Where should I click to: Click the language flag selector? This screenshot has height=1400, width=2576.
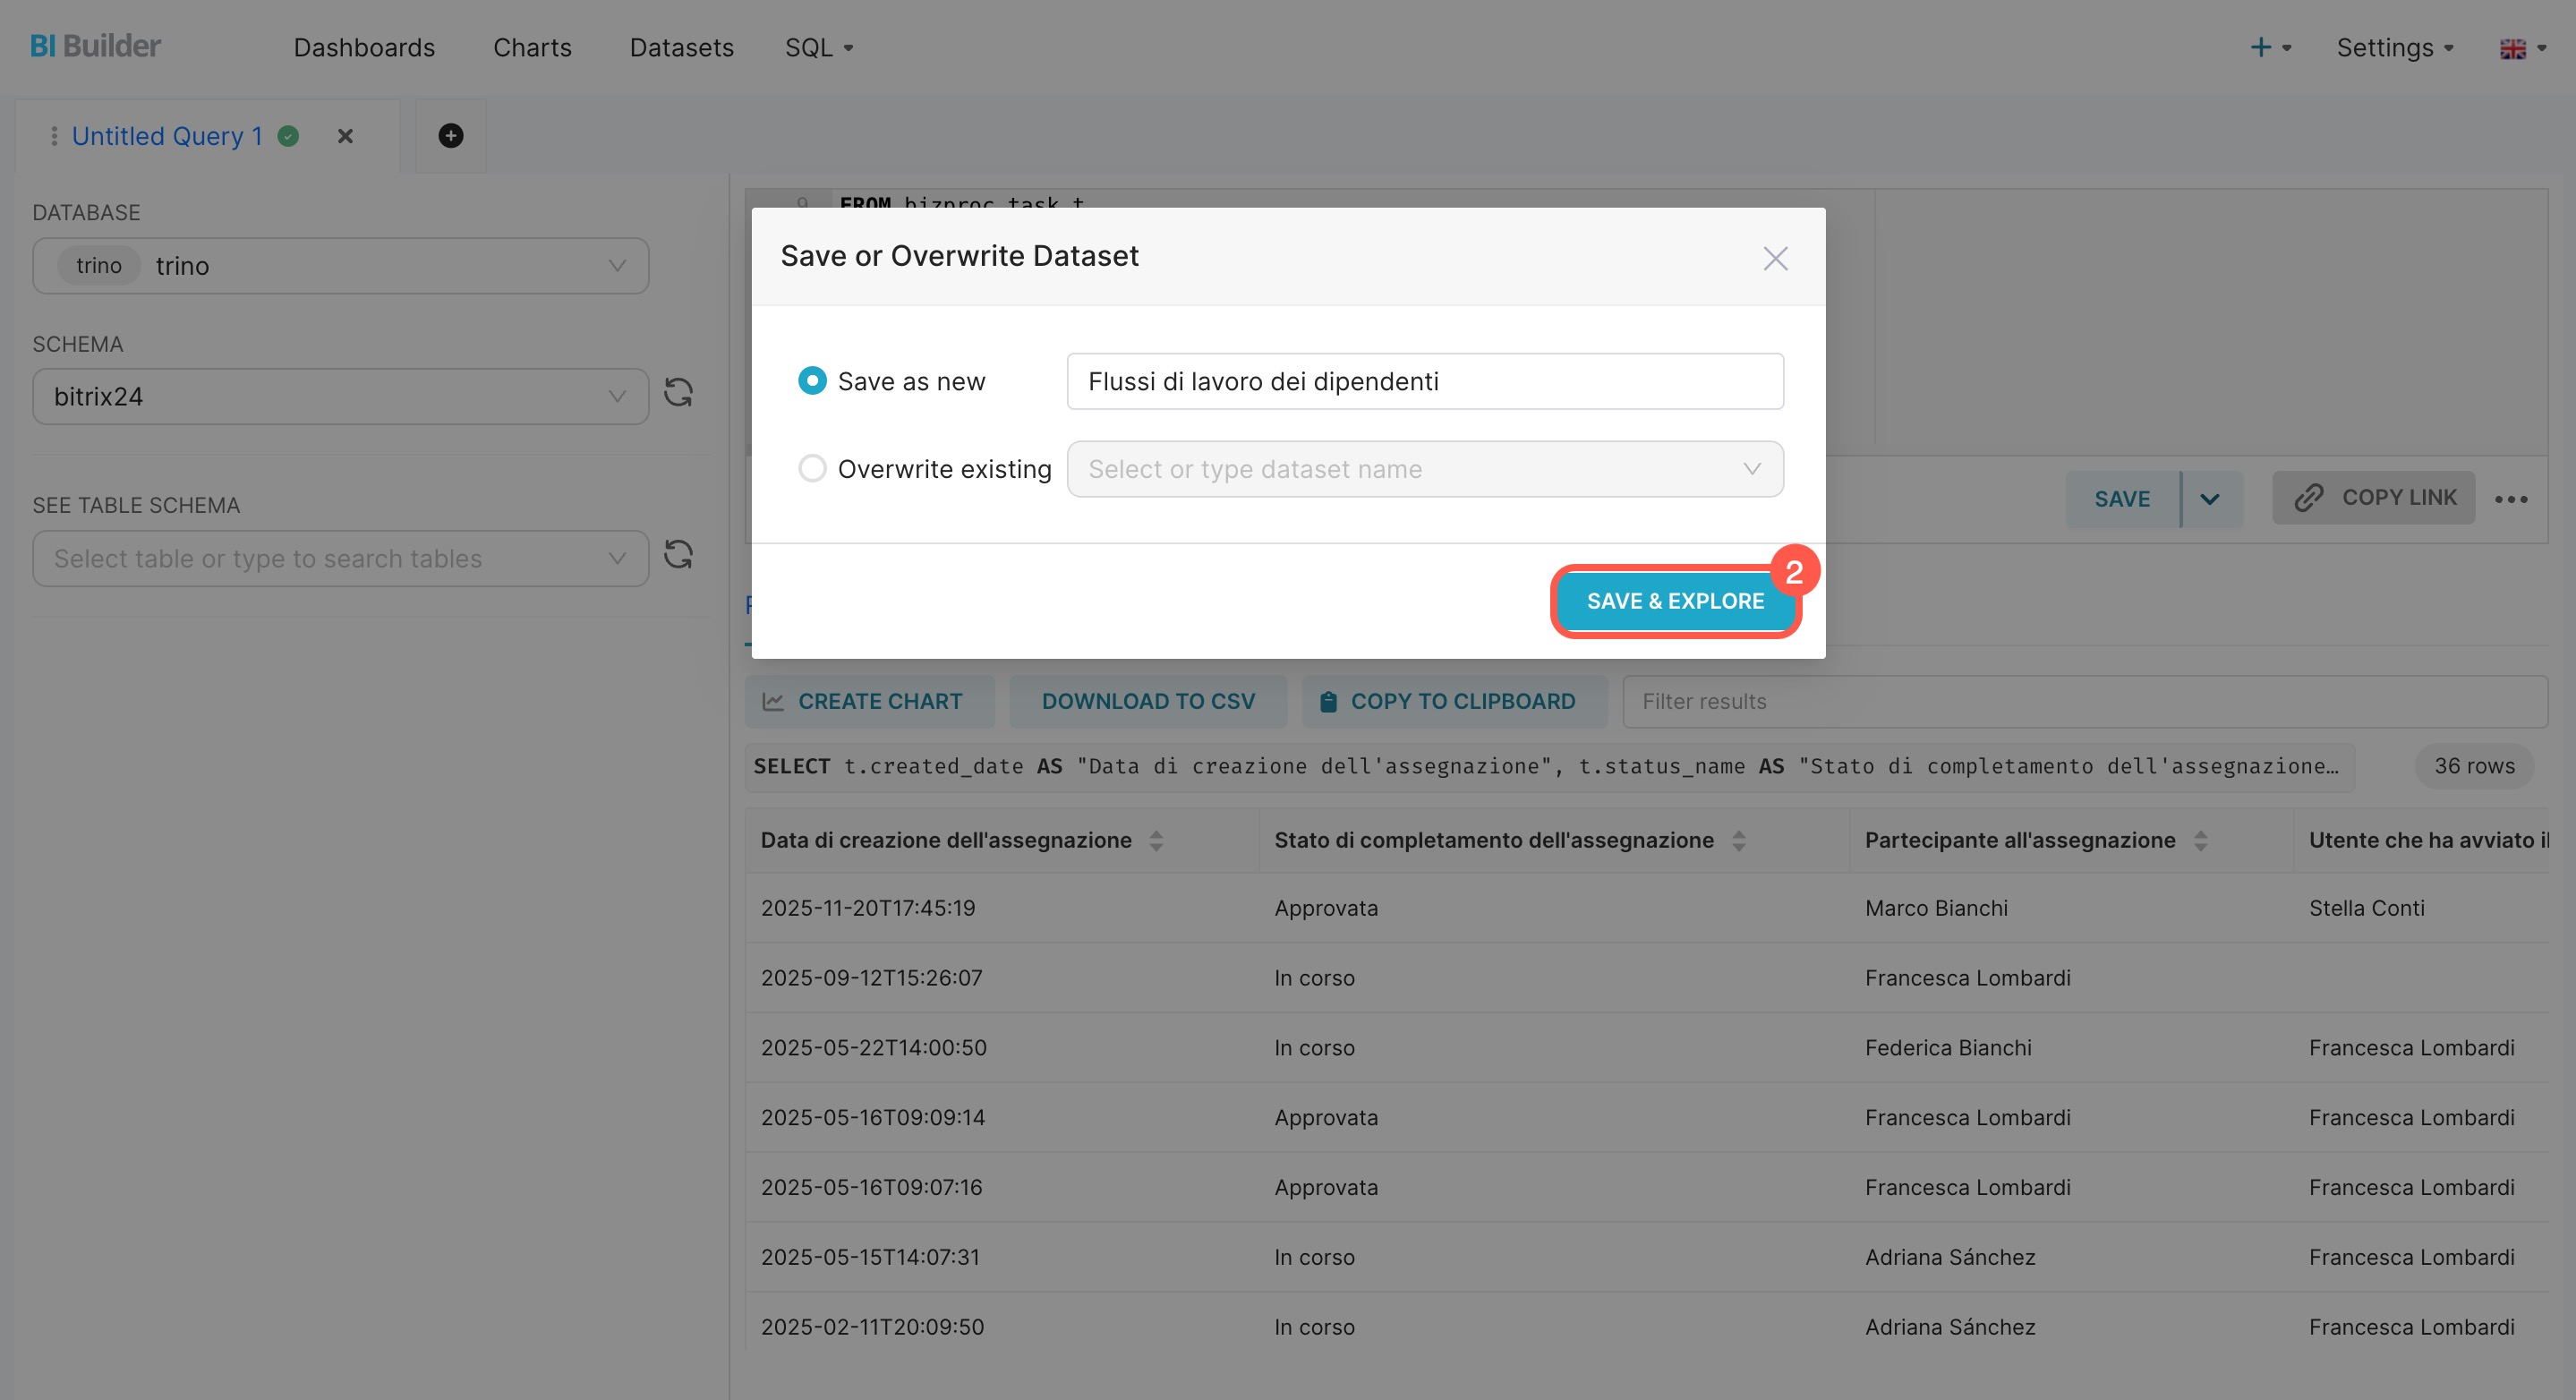pyautogui.click(x=2521, y=48)
